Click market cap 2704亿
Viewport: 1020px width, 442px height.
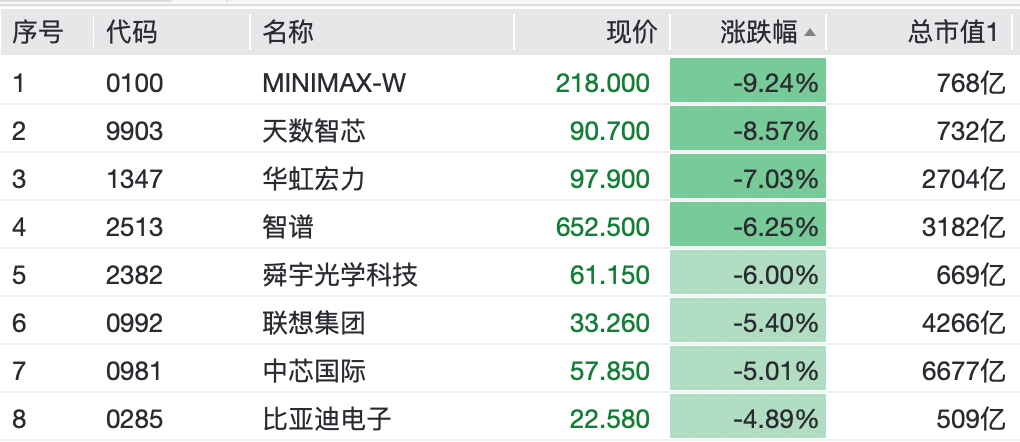(963, 179)
